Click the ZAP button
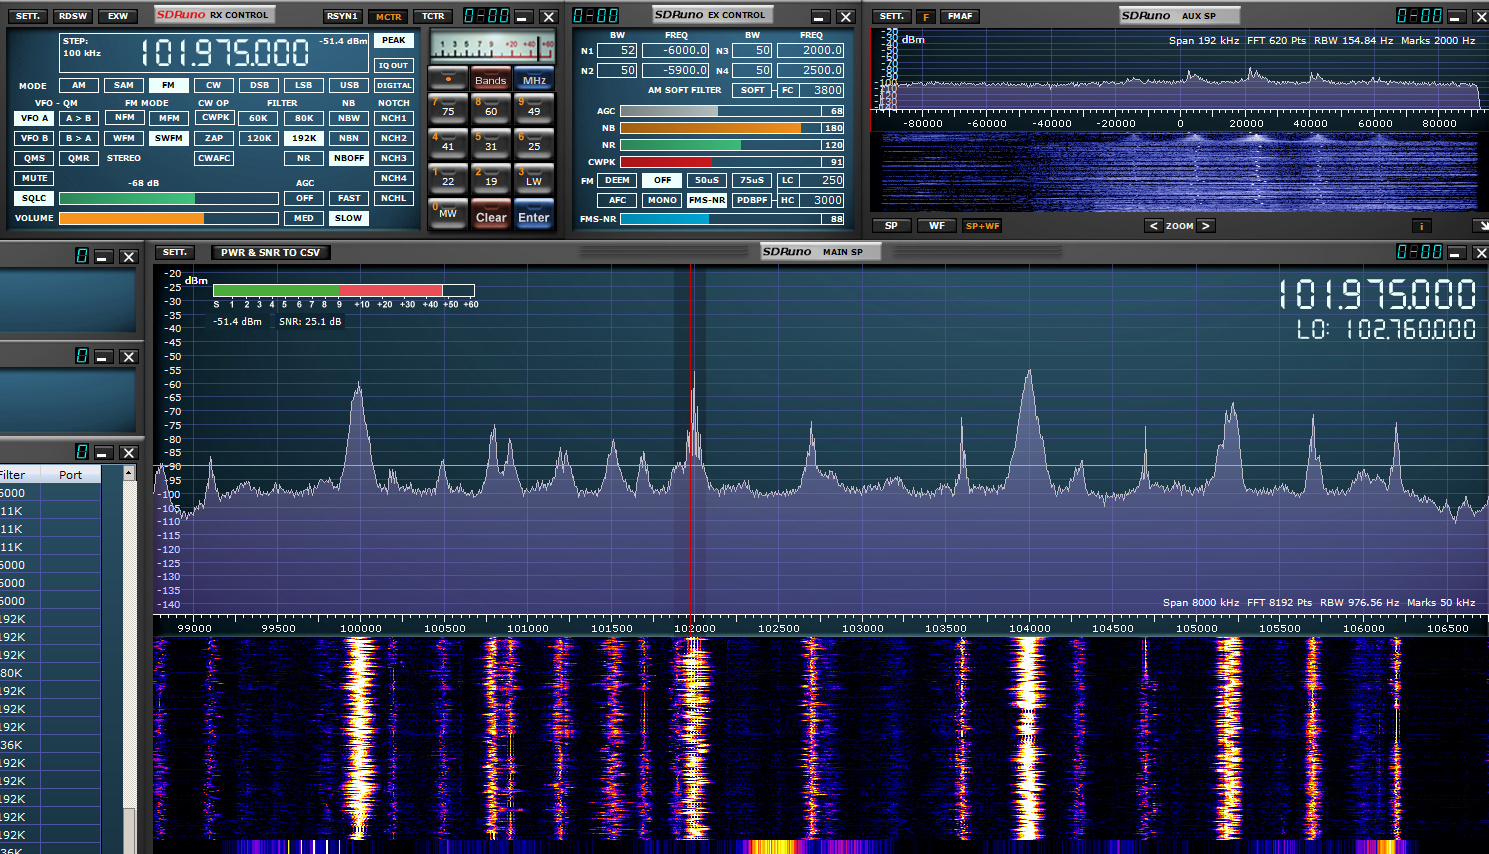1489x854 pixels. 214,138
